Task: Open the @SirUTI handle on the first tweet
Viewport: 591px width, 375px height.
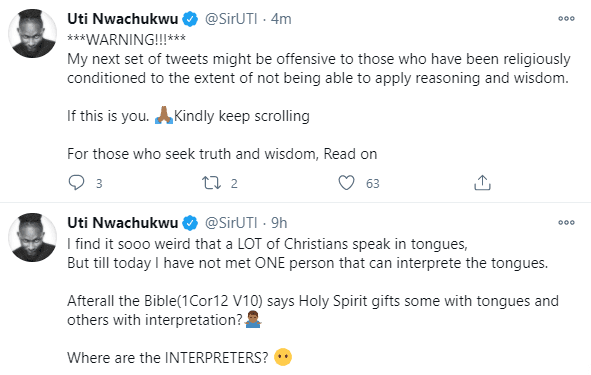Action: click(231, 19)
